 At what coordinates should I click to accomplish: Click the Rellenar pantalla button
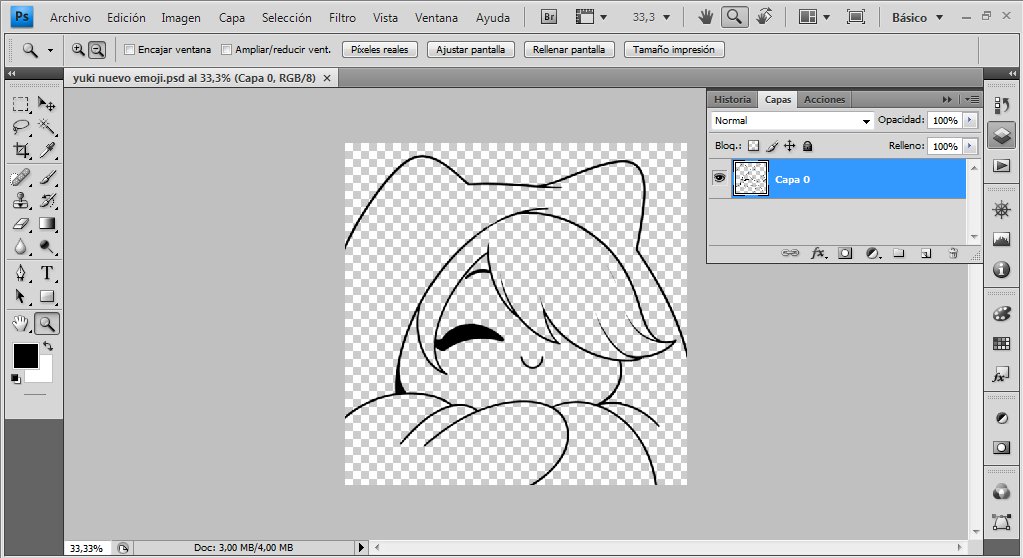[x=569, y=50]
